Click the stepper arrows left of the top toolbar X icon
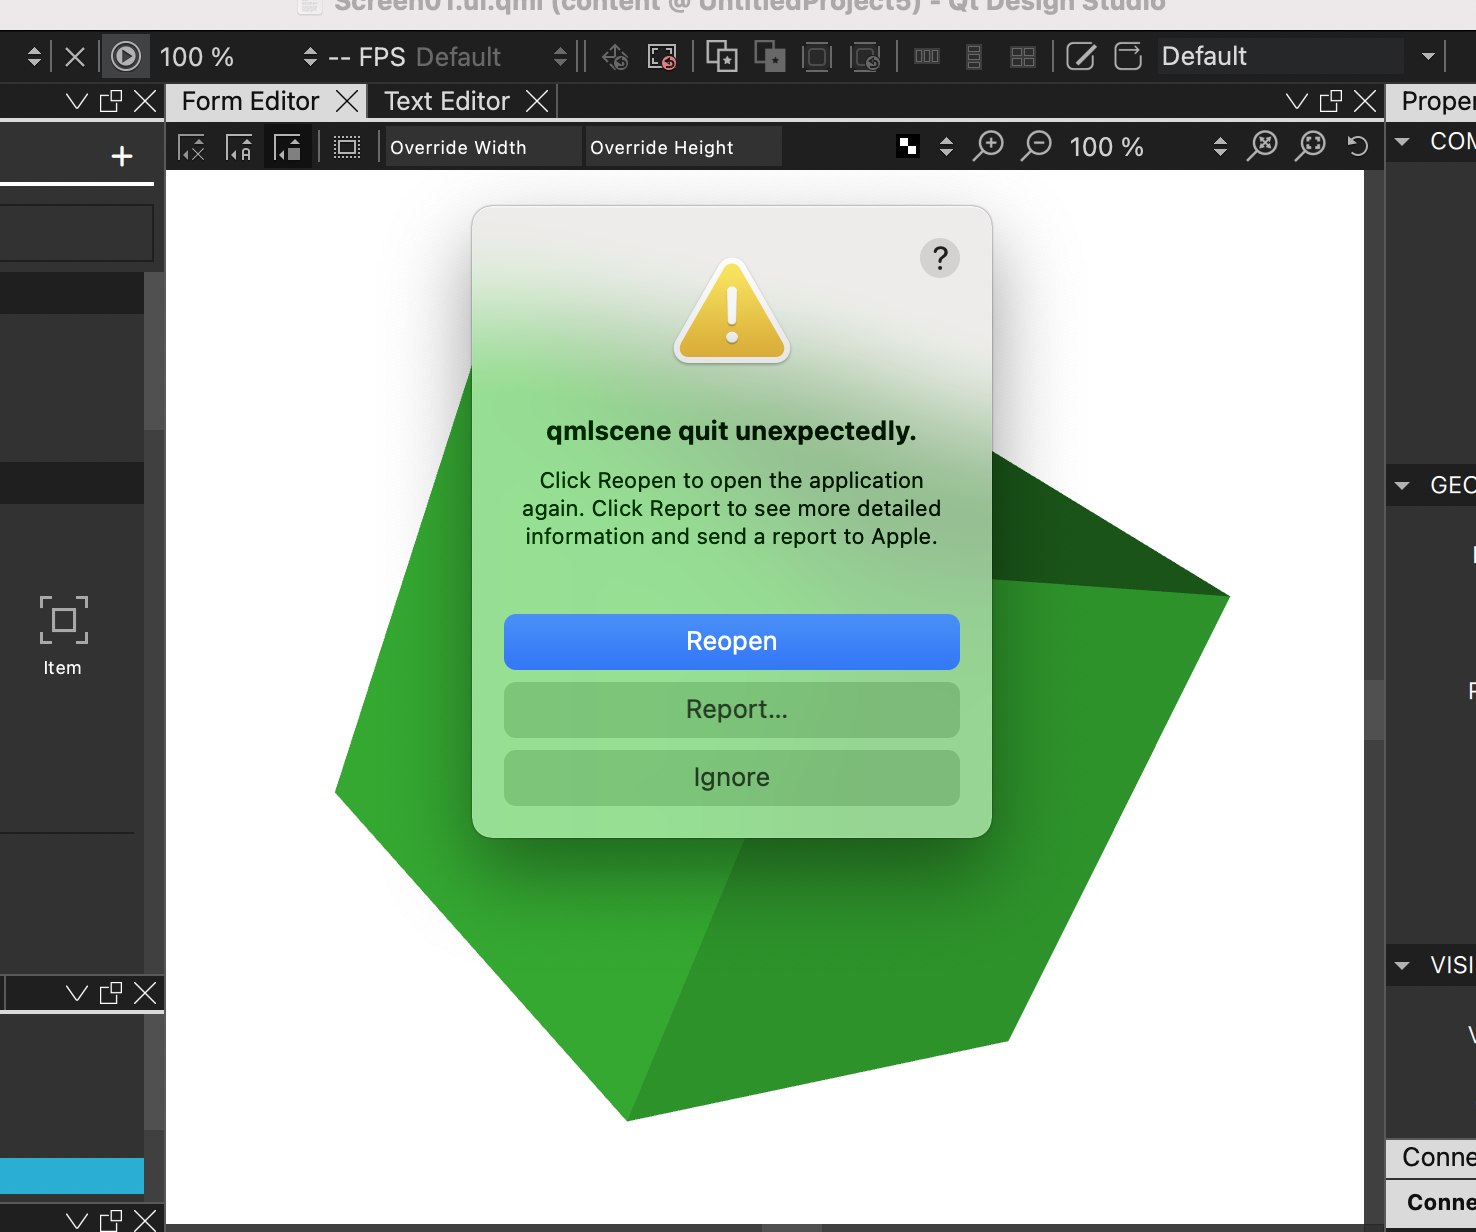Image resolution: width=1476 pixels, height=1232 pixels. point(34,57)
